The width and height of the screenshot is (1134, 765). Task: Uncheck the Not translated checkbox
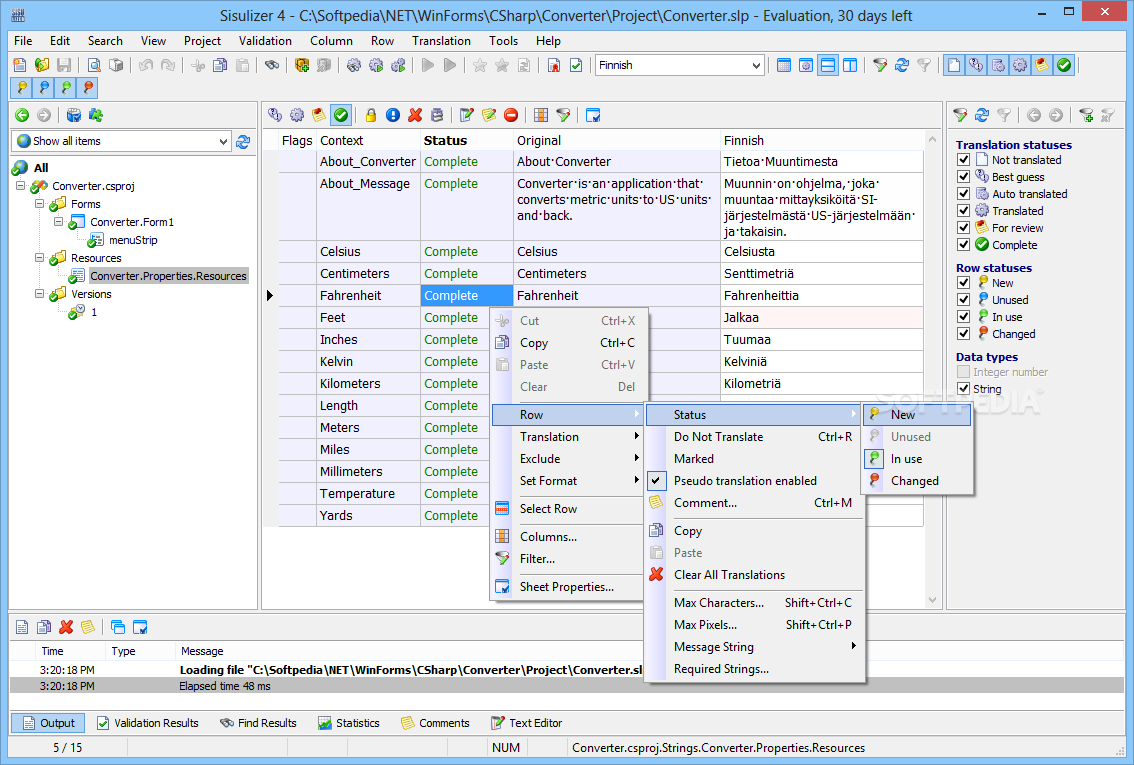[x=963, y=160]
